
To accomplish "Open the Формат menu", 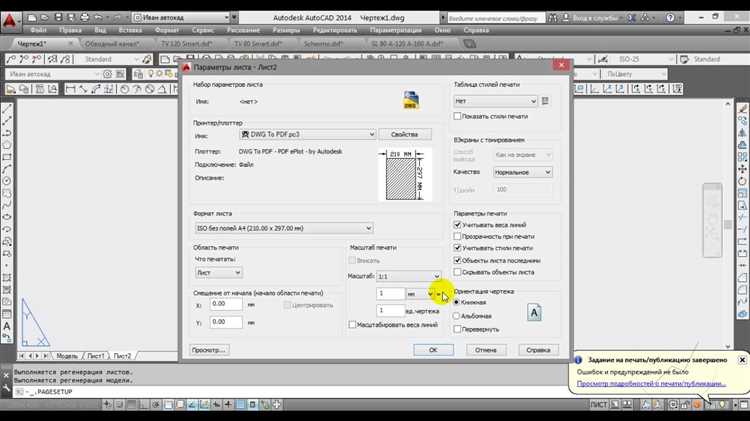I will click(166, 30).
